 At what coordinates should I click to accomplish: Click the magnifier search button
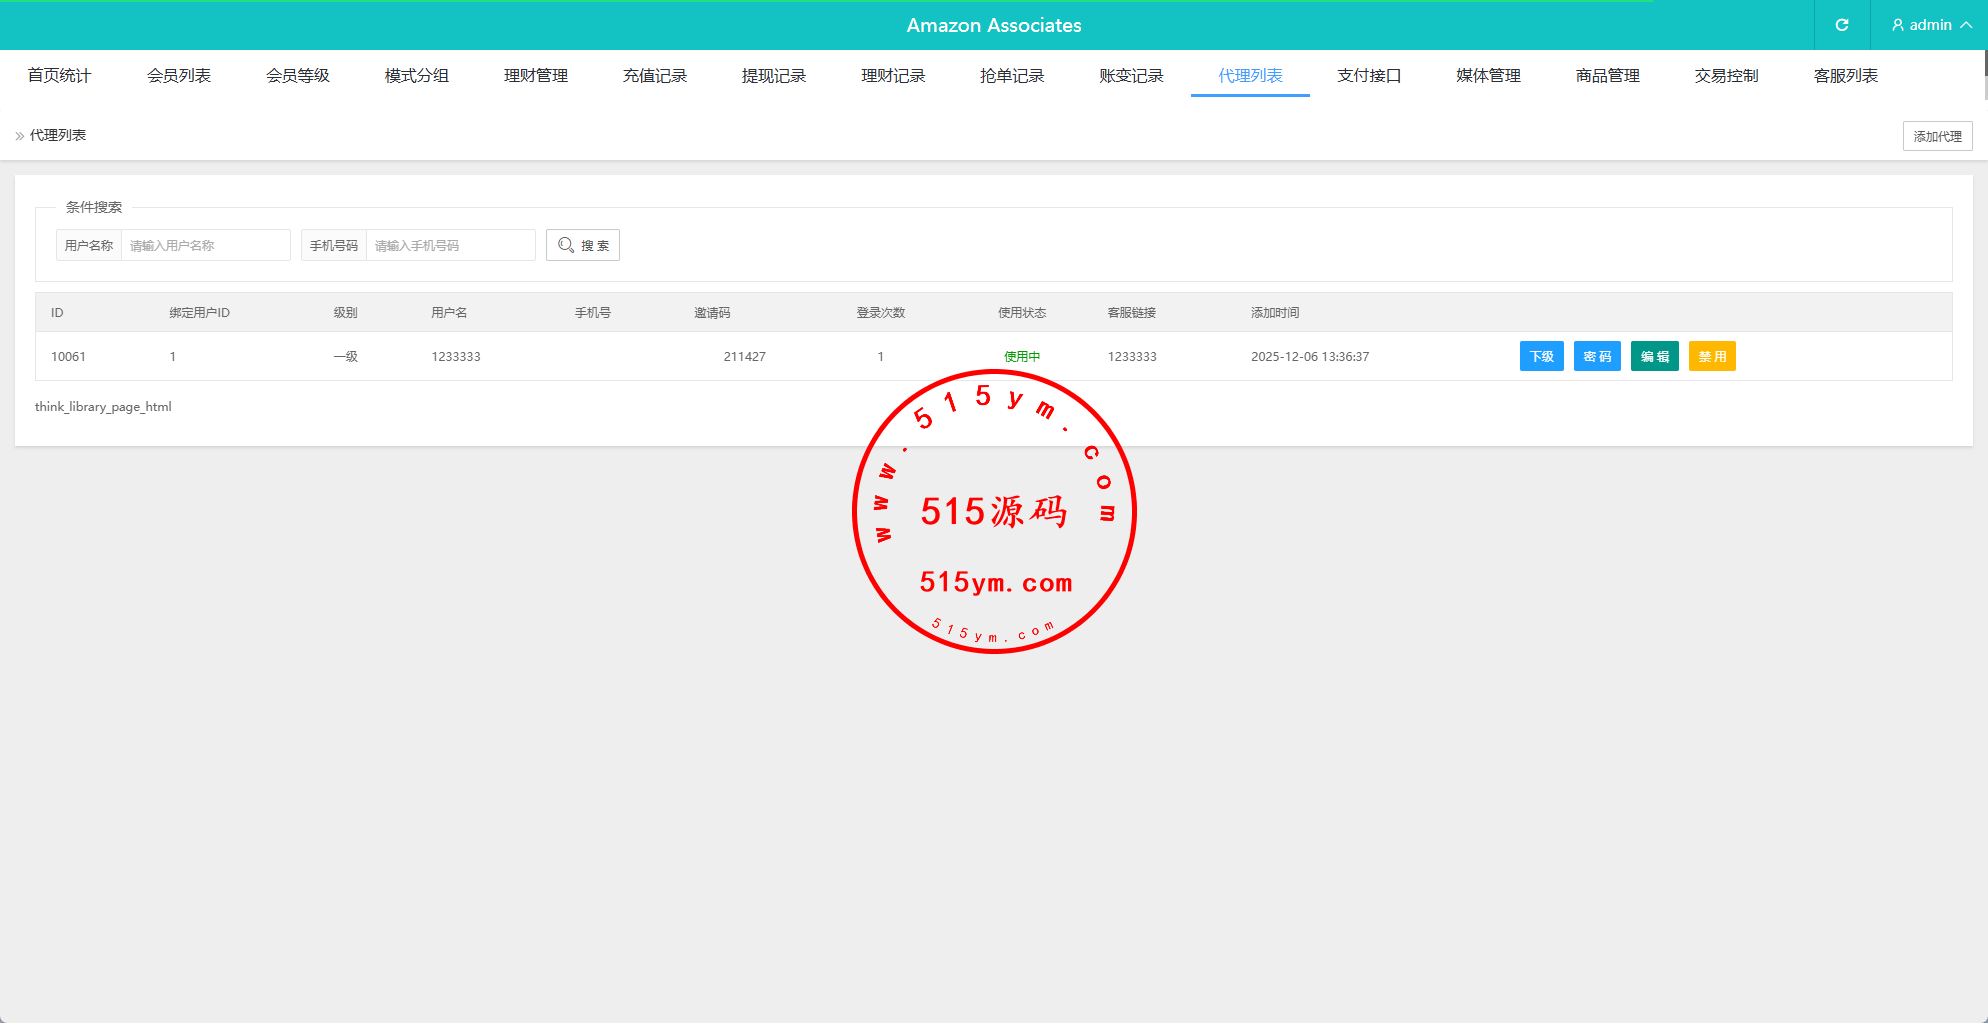[x=583, y=245]
